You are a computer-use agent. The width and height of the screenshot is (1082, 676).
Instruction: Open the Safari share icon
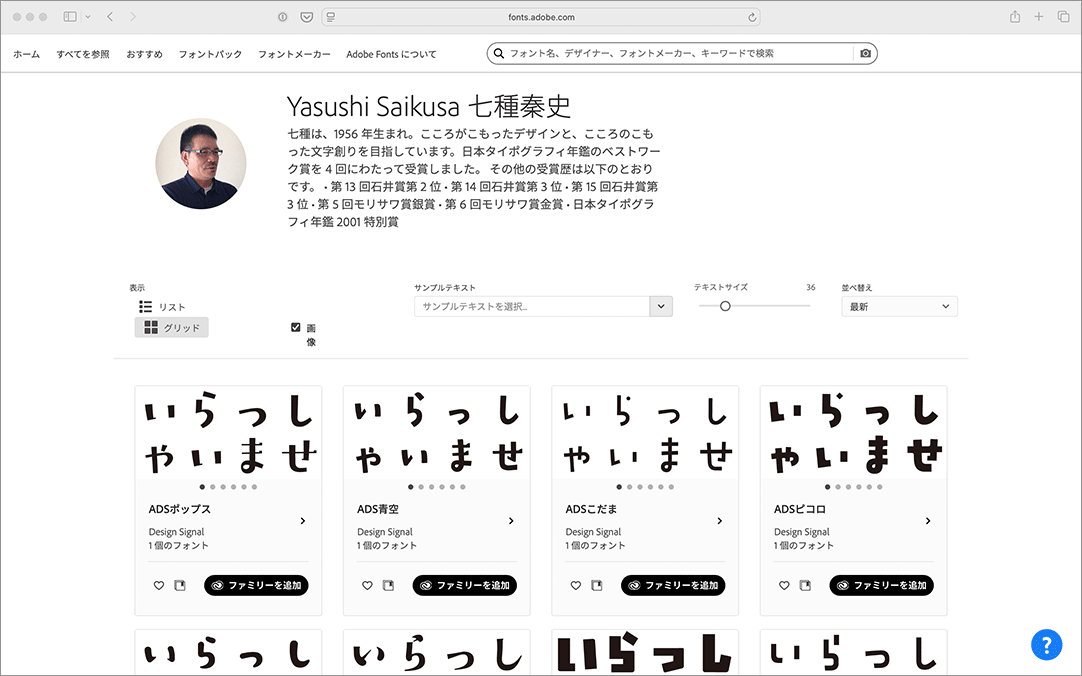coord(1014,17)
